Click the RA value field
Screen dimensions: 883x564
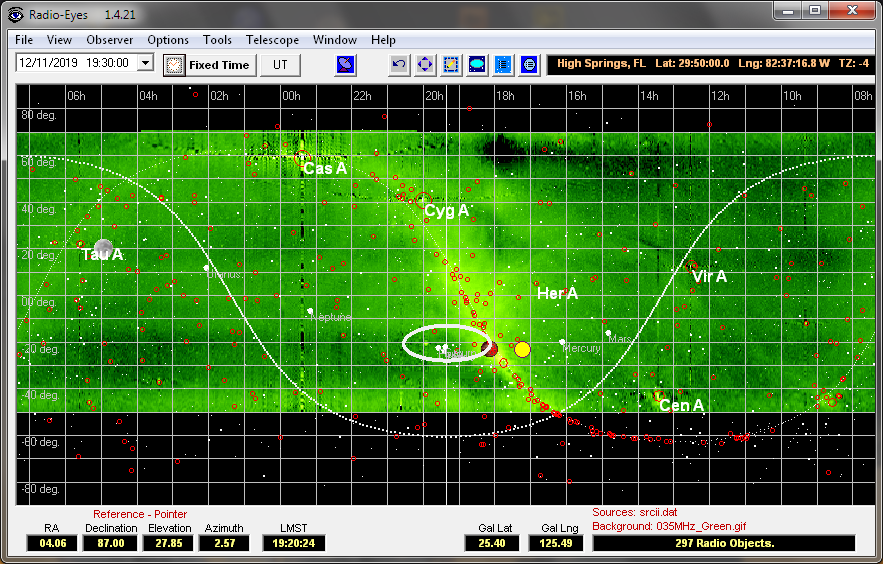click(52, 543)
